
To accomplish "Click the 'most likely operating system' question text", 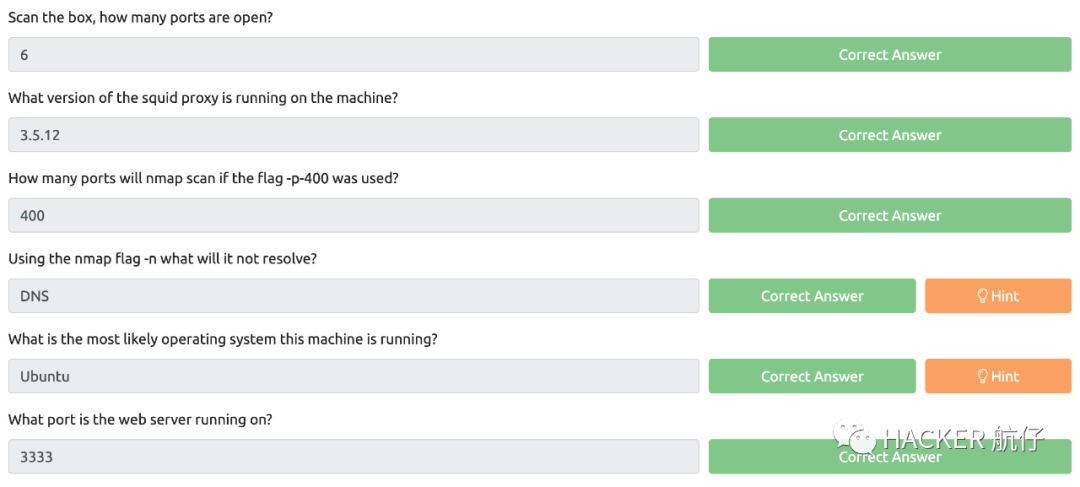I will point(222,339).
